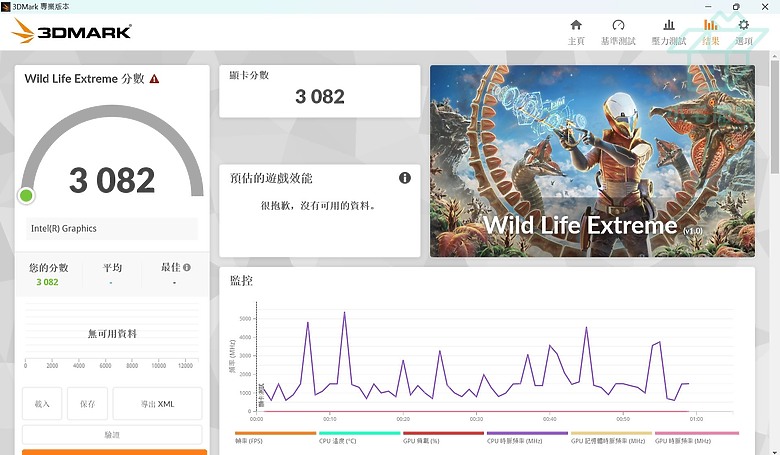The width and height of the screenshot is (780, 455).
Task: Click the 很抱歉，沒有可用的資料 message
Action: [x=318, y=205]
